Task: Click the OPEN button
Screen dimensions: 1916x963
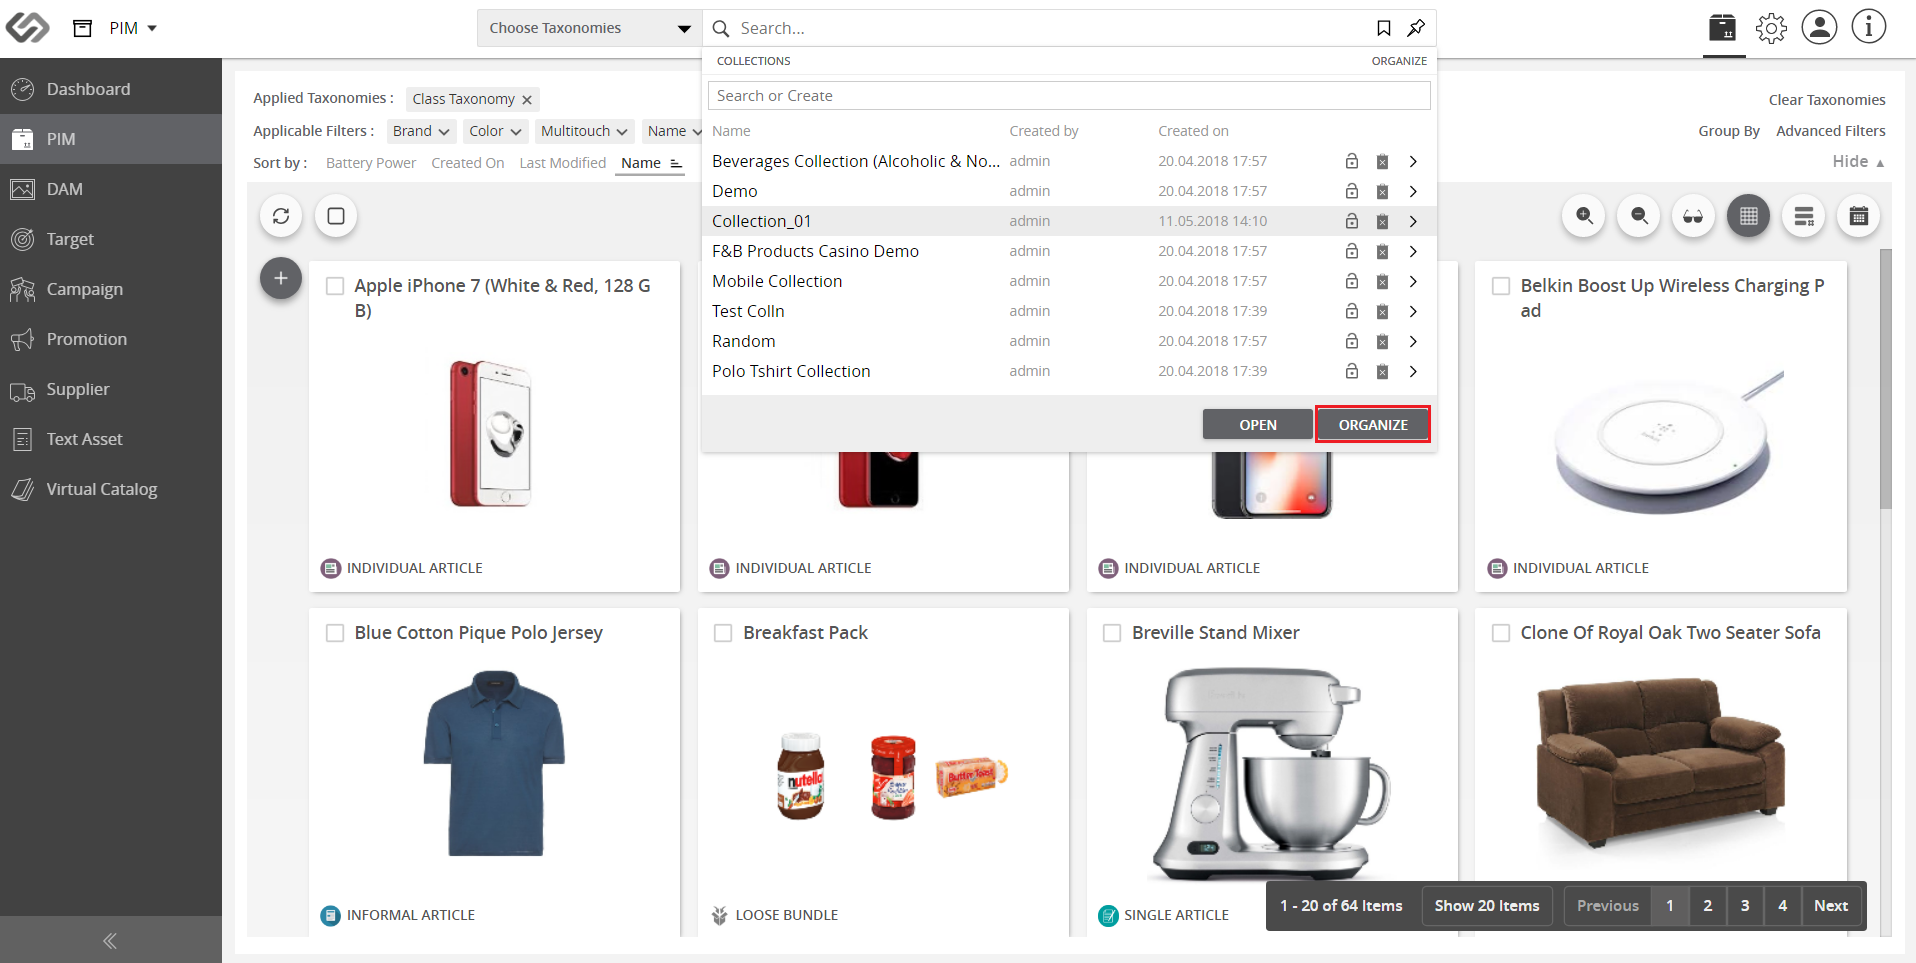Action: tap(1258, 424)
